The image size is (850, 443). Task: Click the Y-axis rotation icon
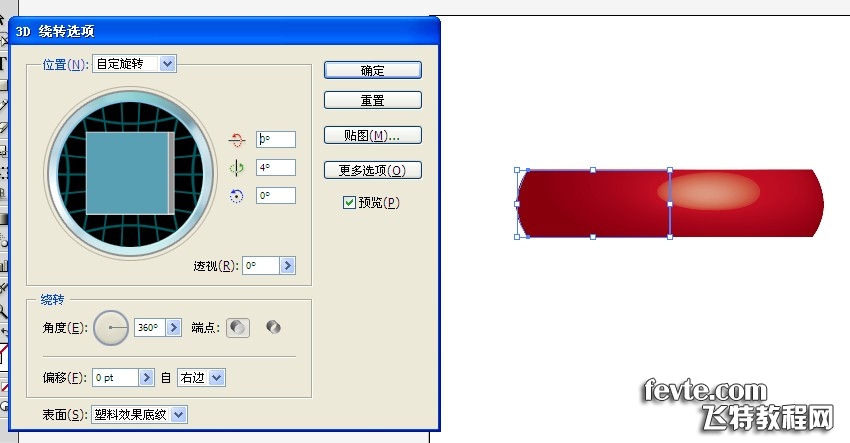coord(236,168)
